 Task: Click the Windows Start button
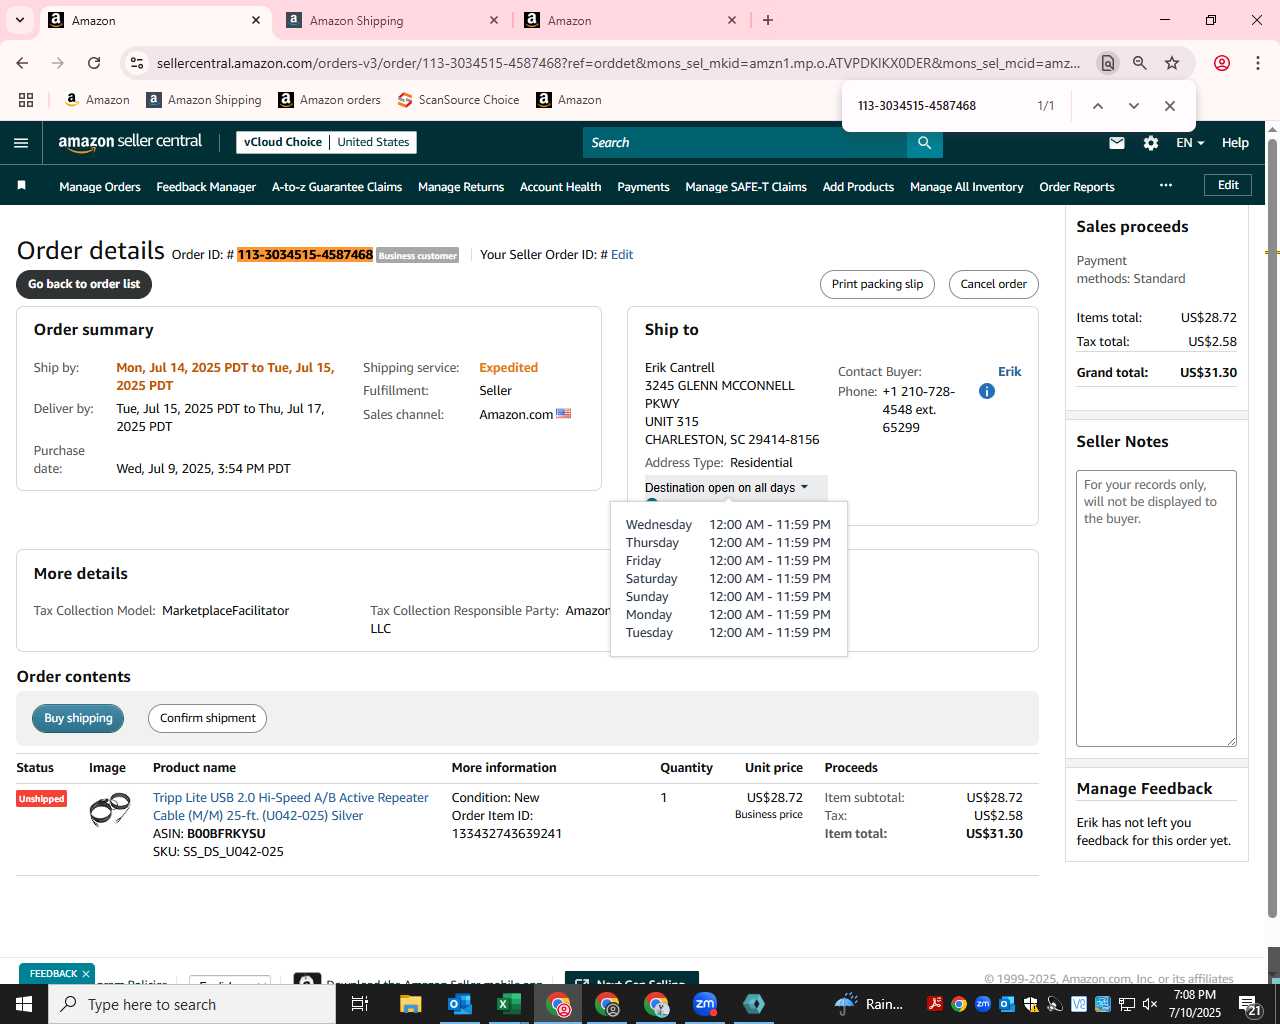pos(24,1004)
